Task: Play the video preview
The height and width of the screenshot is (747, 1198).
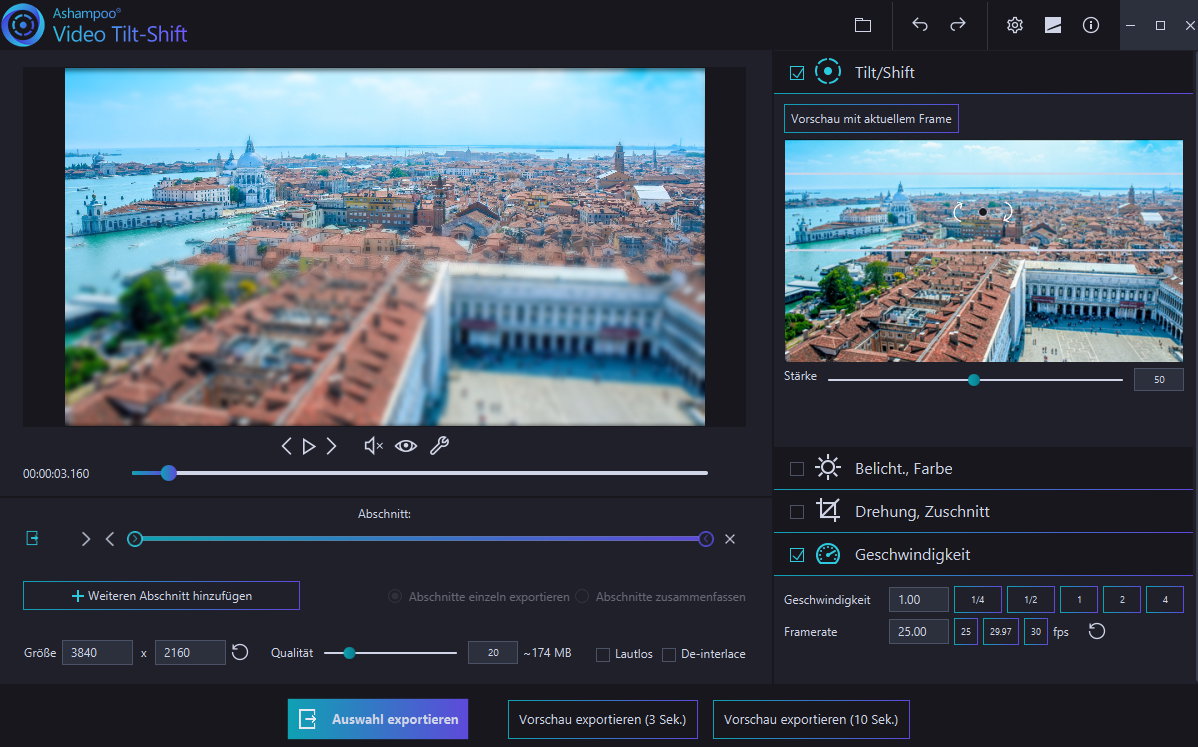Action: coord(309,446)
